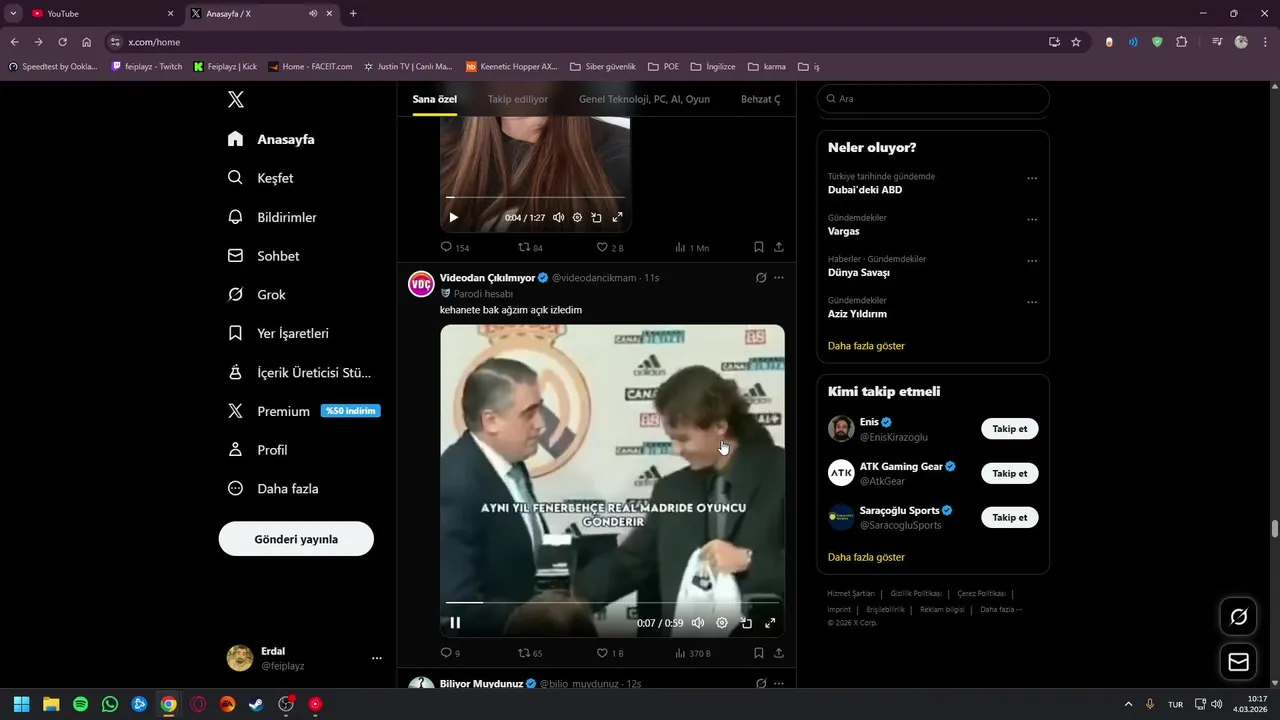The width and height of the screenshot is (1280, 720).
Task: Open Profil page
Action: pyautogui.click(x=257, y=450)
